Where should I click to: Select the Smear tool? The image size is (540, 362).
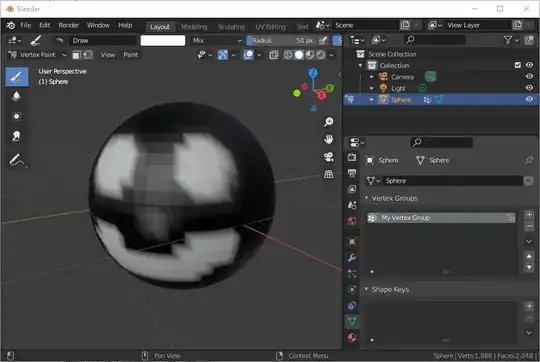pos(16,136)
